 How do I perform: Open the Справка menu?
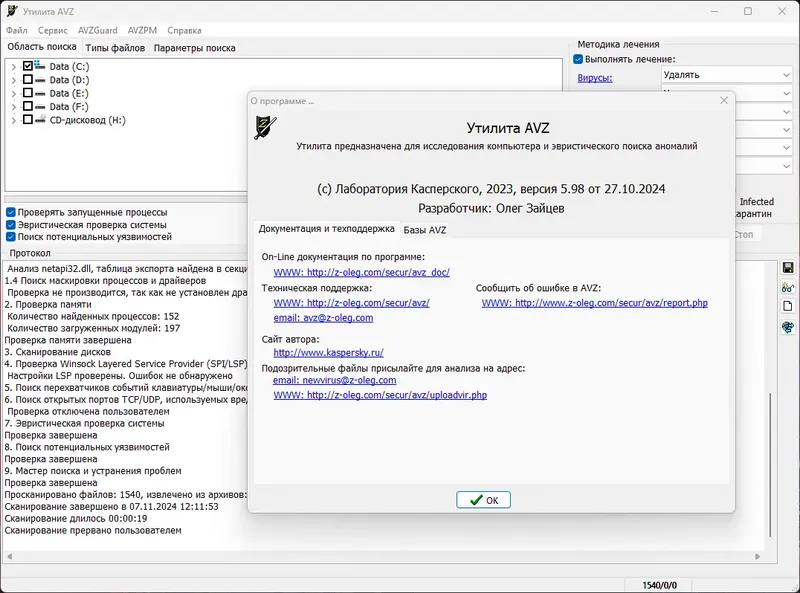point(184,31)
